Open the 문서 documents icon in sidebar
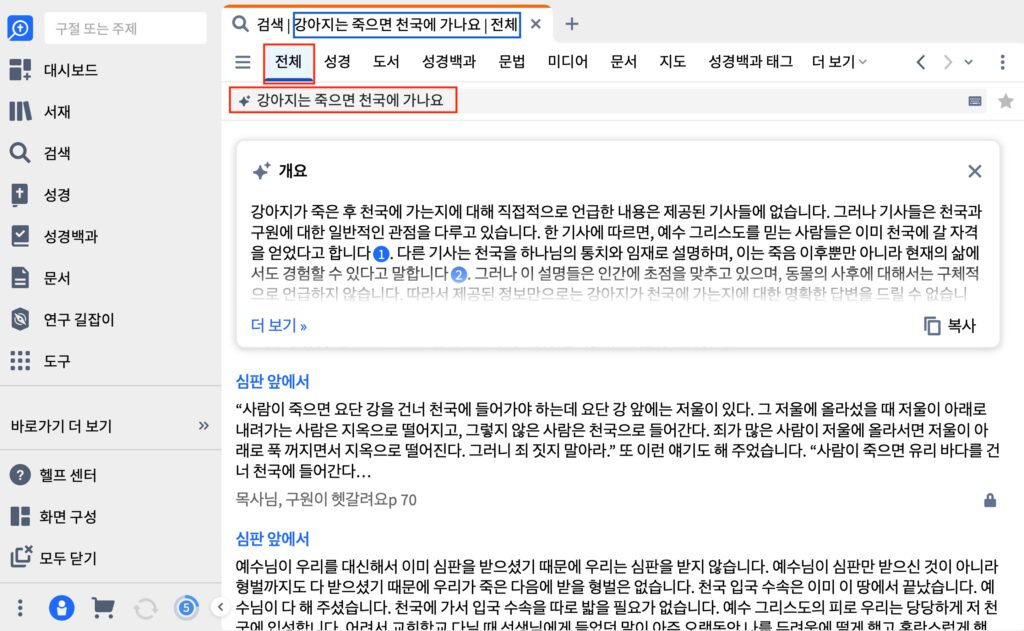Viewport: 1024px width, 631px height. pyautogui.click(x=20, y=278)
